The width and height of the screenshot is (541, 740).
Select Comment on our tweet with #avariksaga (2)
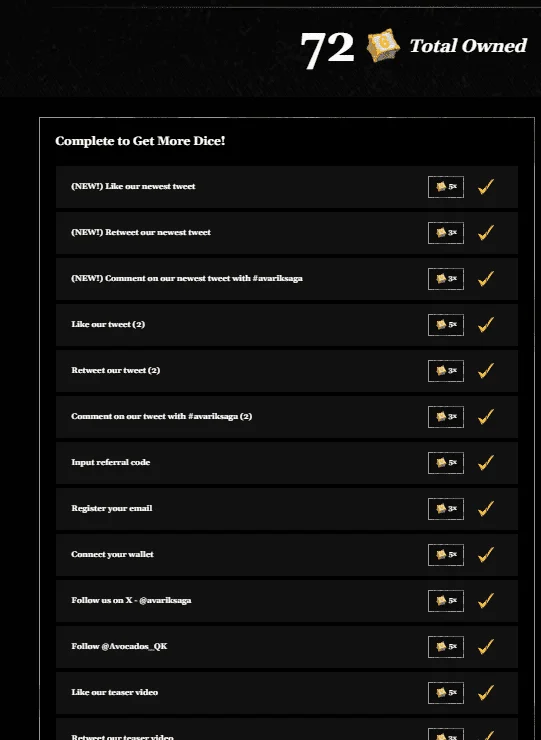pos(287,417)
